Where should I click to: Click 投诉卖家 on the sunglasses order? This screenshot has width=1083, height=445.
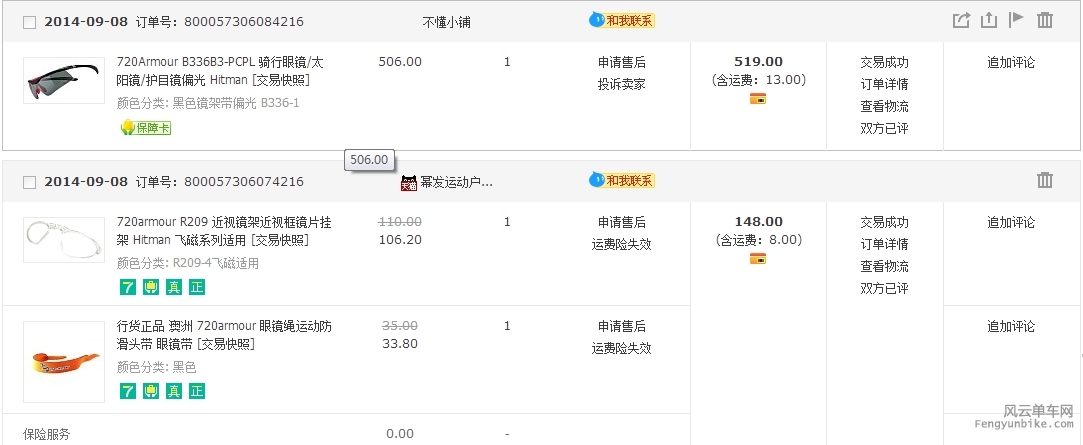click(621, 84)
